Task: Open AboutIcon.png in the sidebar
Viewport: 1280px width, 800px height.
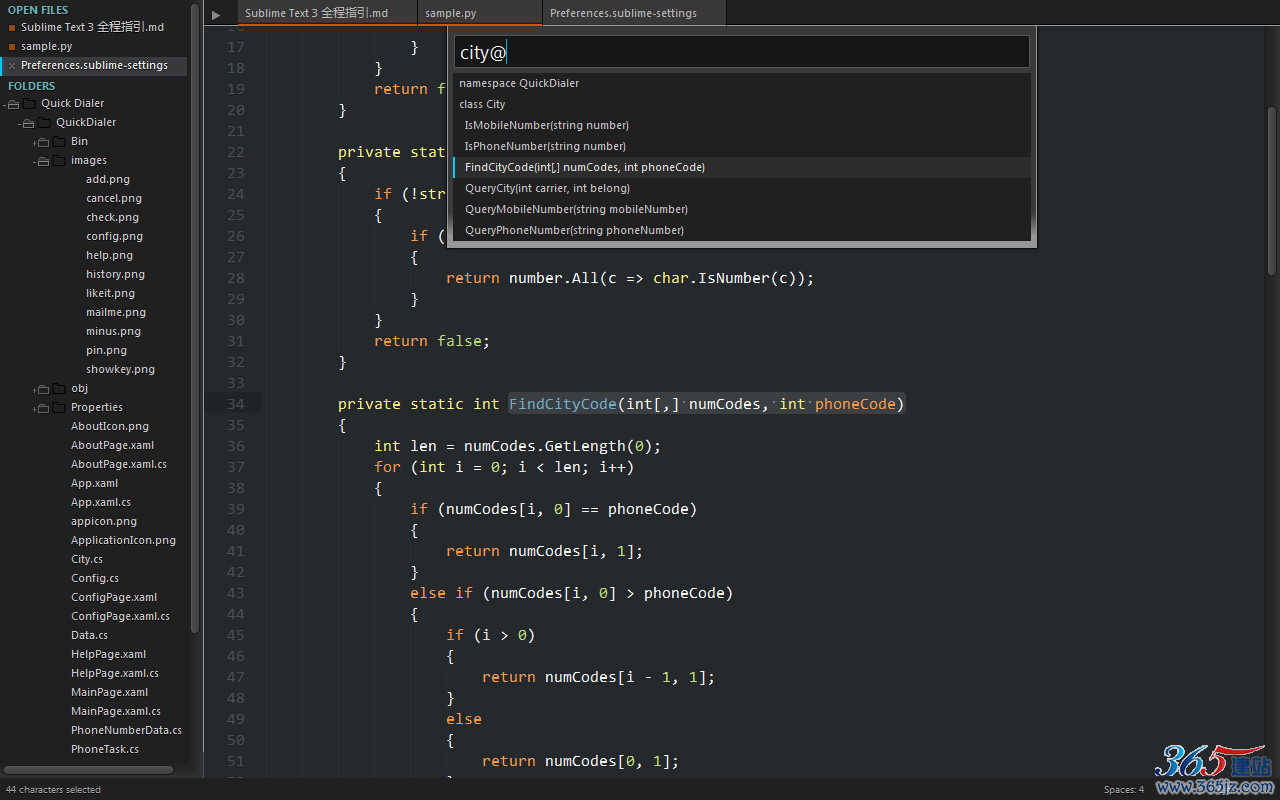Action: coord(110,427)
